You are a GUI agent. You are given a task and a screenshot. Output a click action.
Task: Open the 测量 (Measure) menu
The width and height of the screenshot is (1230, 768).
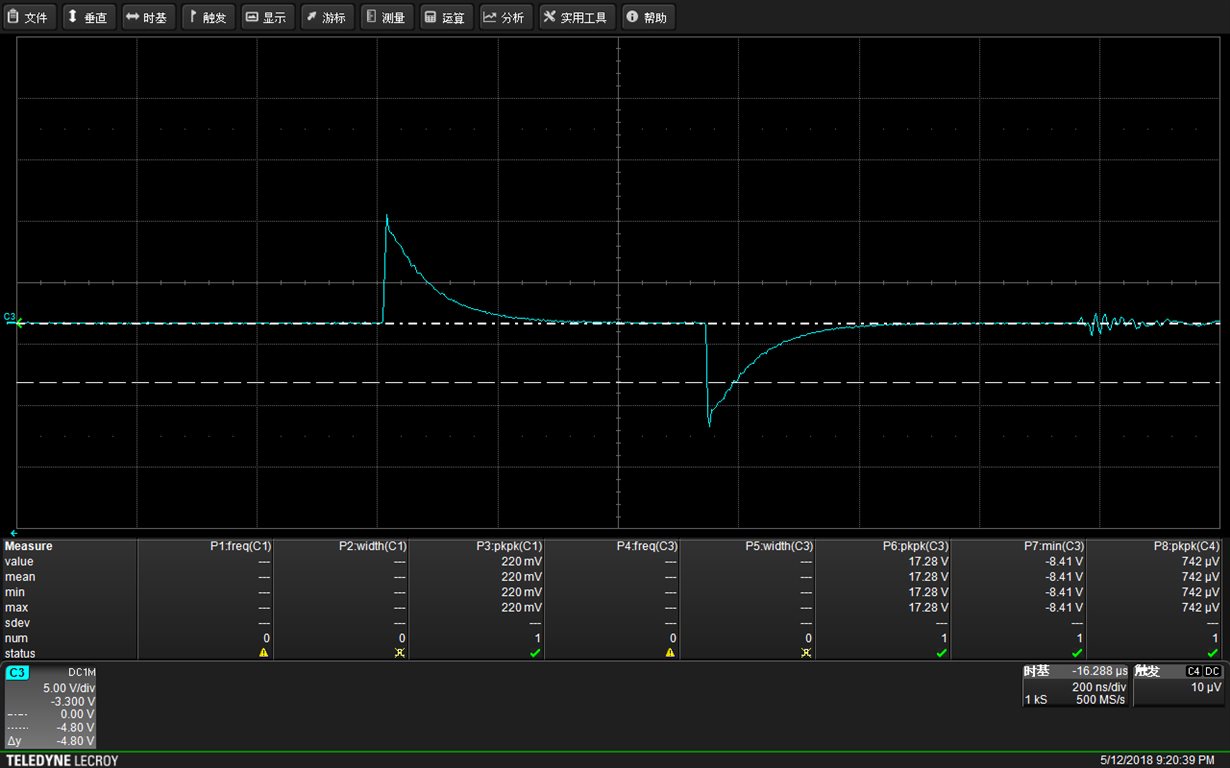(x=386, y=17)
